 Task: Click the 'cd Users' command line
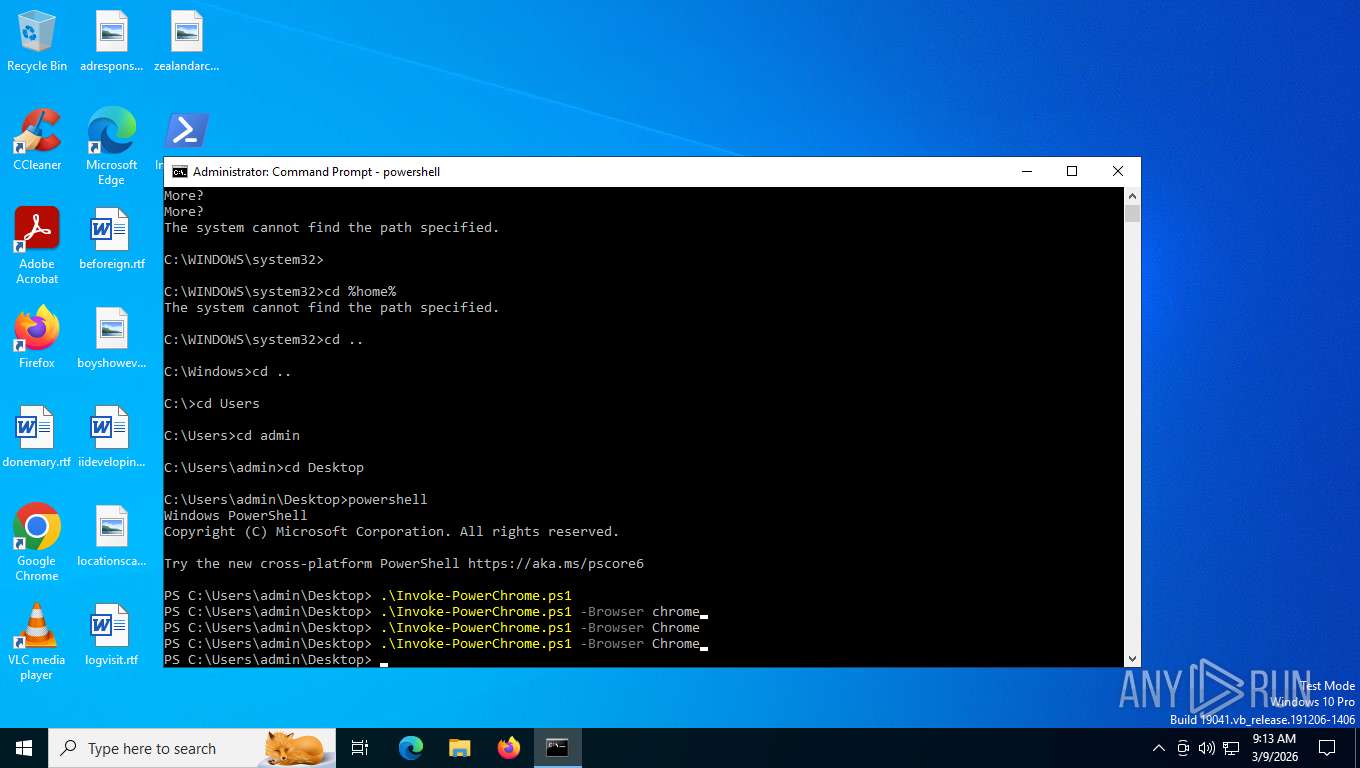click(x=212, y=404)
